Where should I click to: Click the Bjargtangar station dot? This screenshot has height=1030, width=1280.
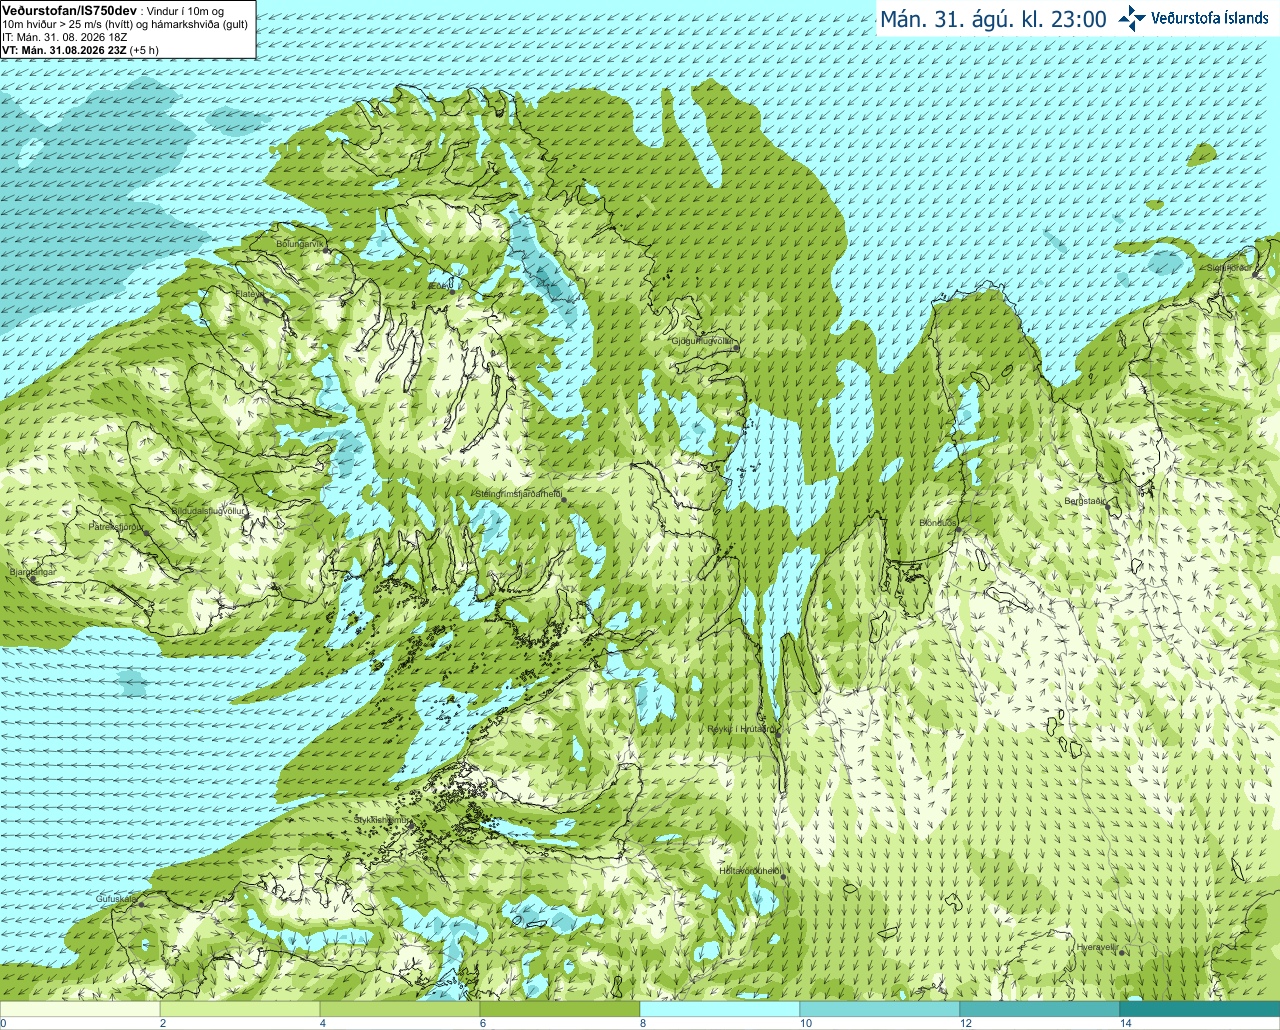[33, 578]
